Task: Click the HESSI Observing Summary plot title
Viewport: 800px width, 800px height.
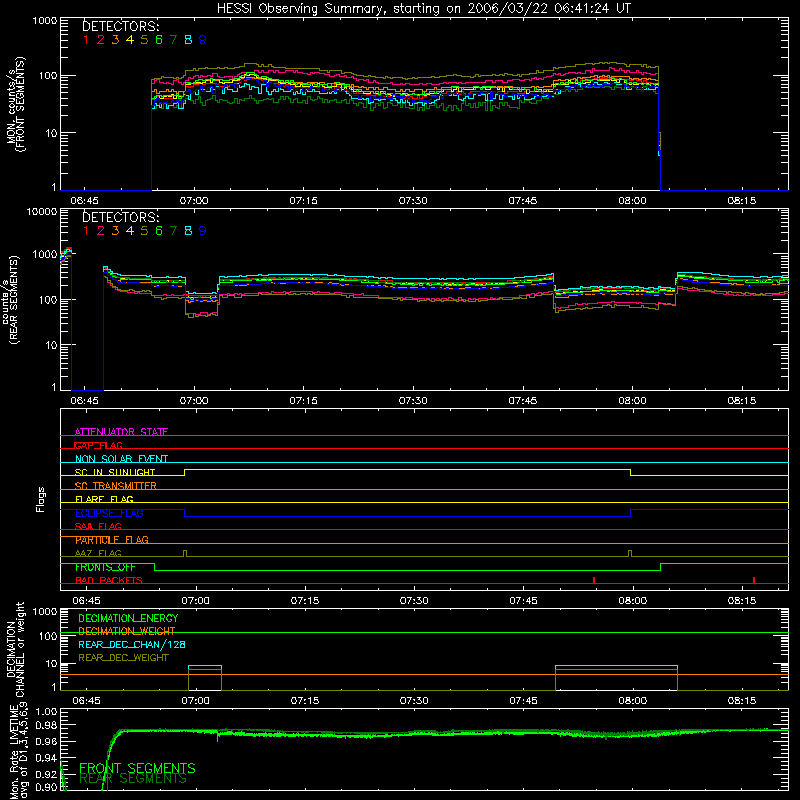Action: pos(423,8)
